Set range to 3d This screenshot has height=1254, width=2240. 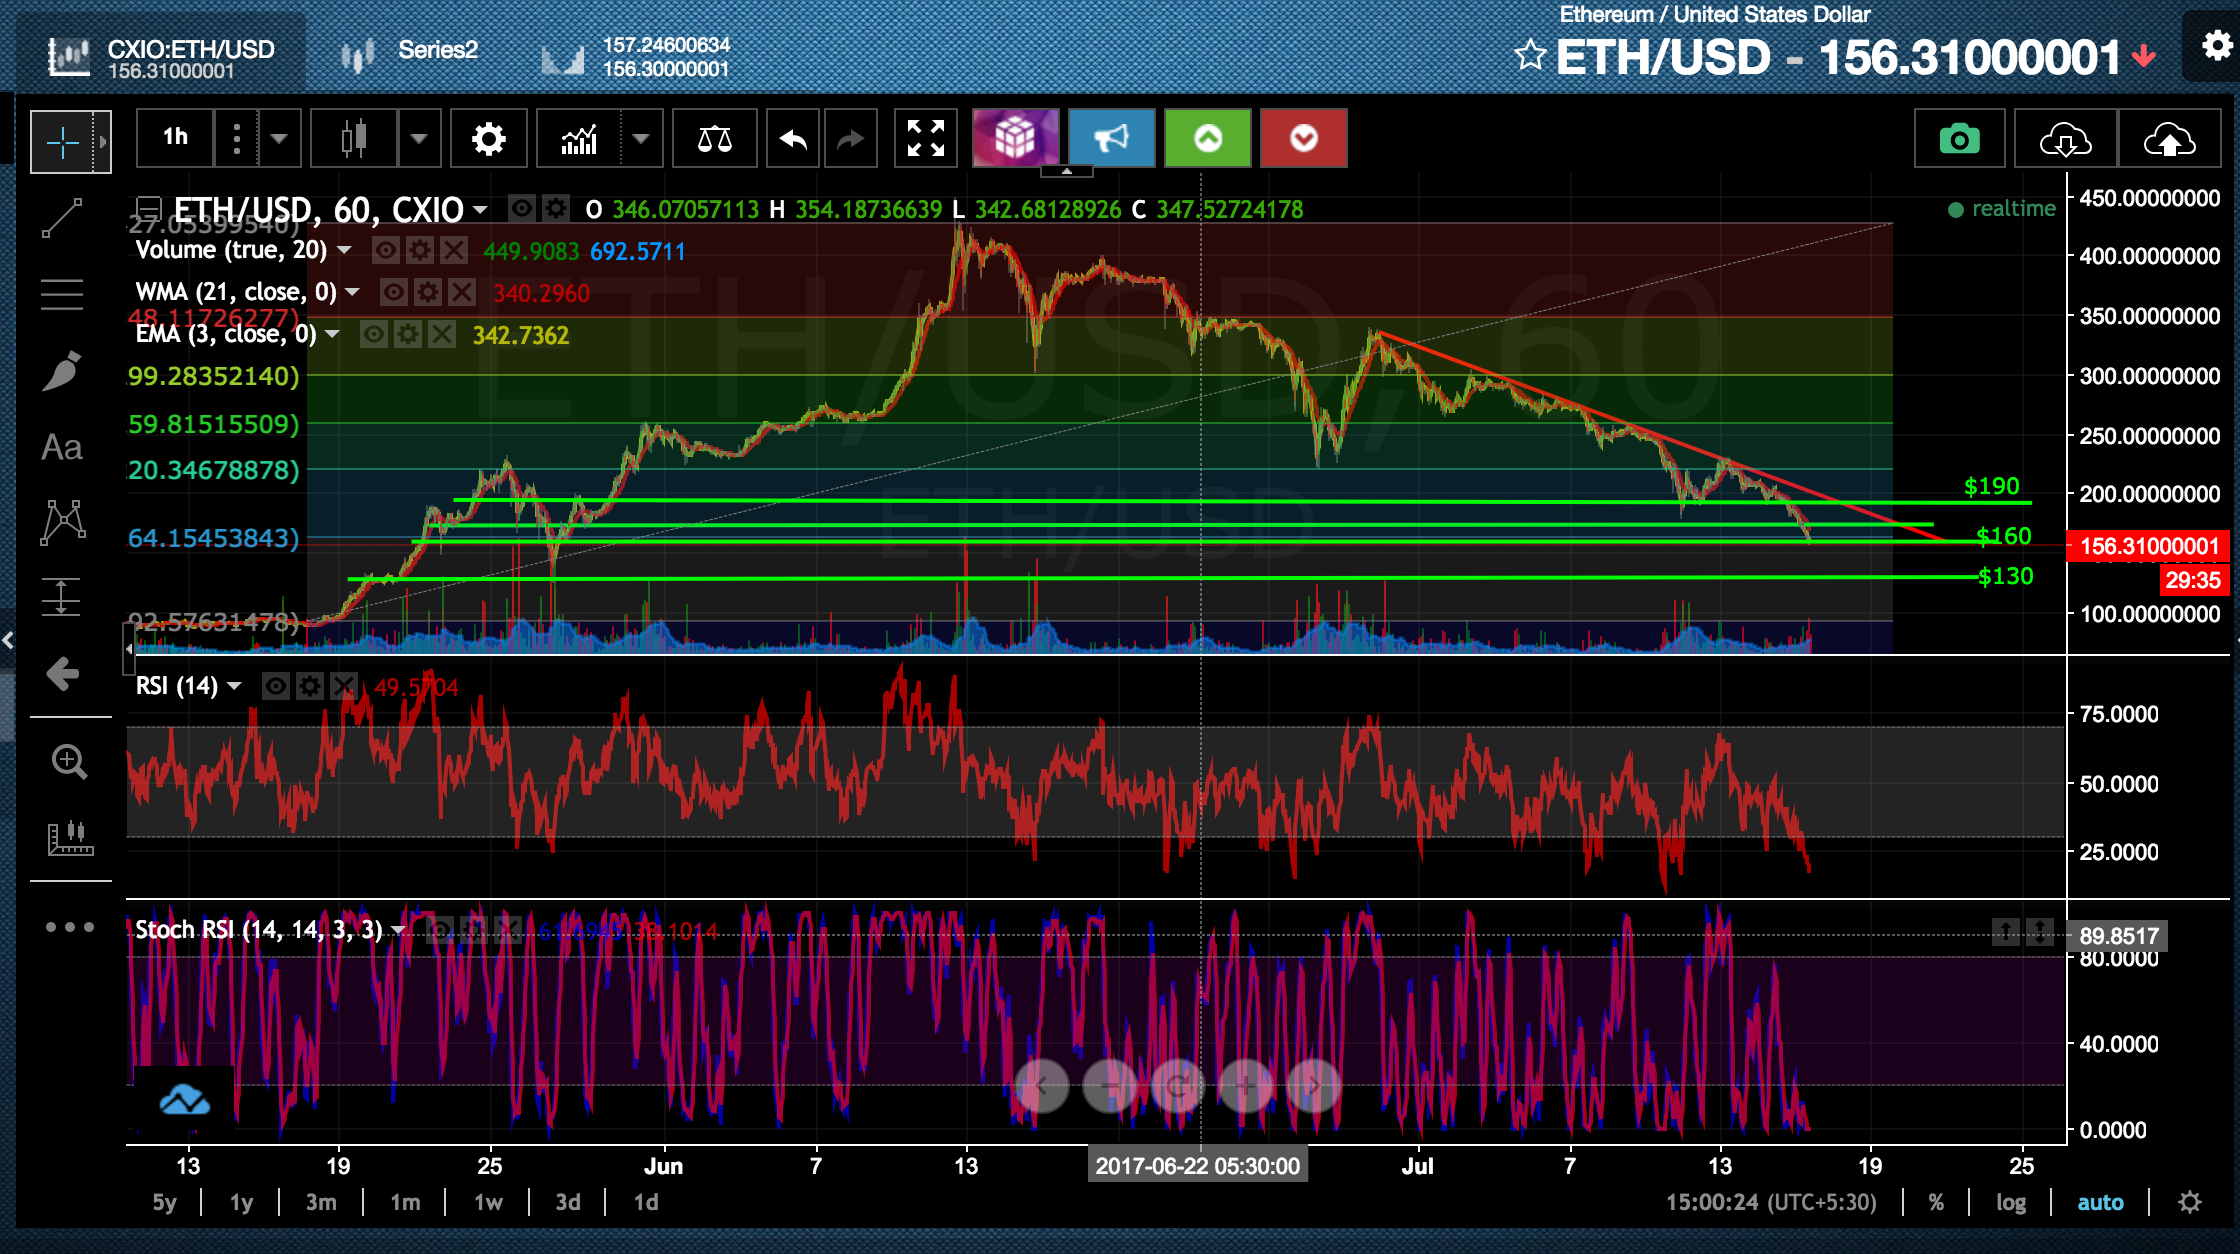(568, 1202)
